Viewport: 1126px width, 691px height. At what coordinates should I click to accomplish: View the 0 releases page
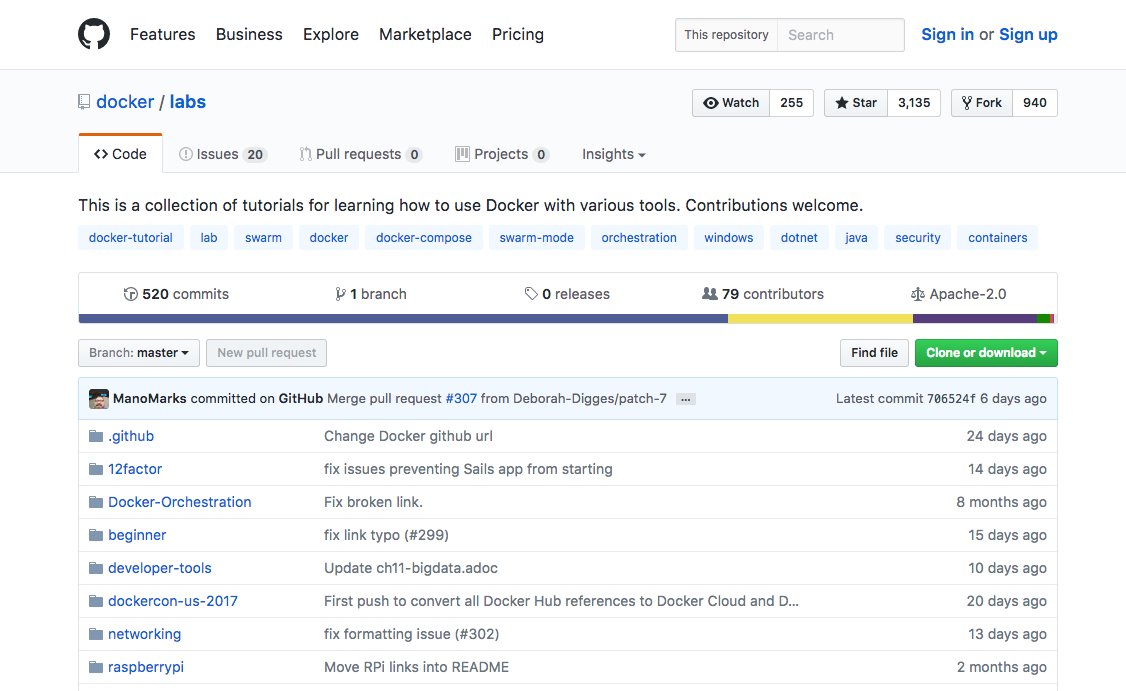(567, 294)
